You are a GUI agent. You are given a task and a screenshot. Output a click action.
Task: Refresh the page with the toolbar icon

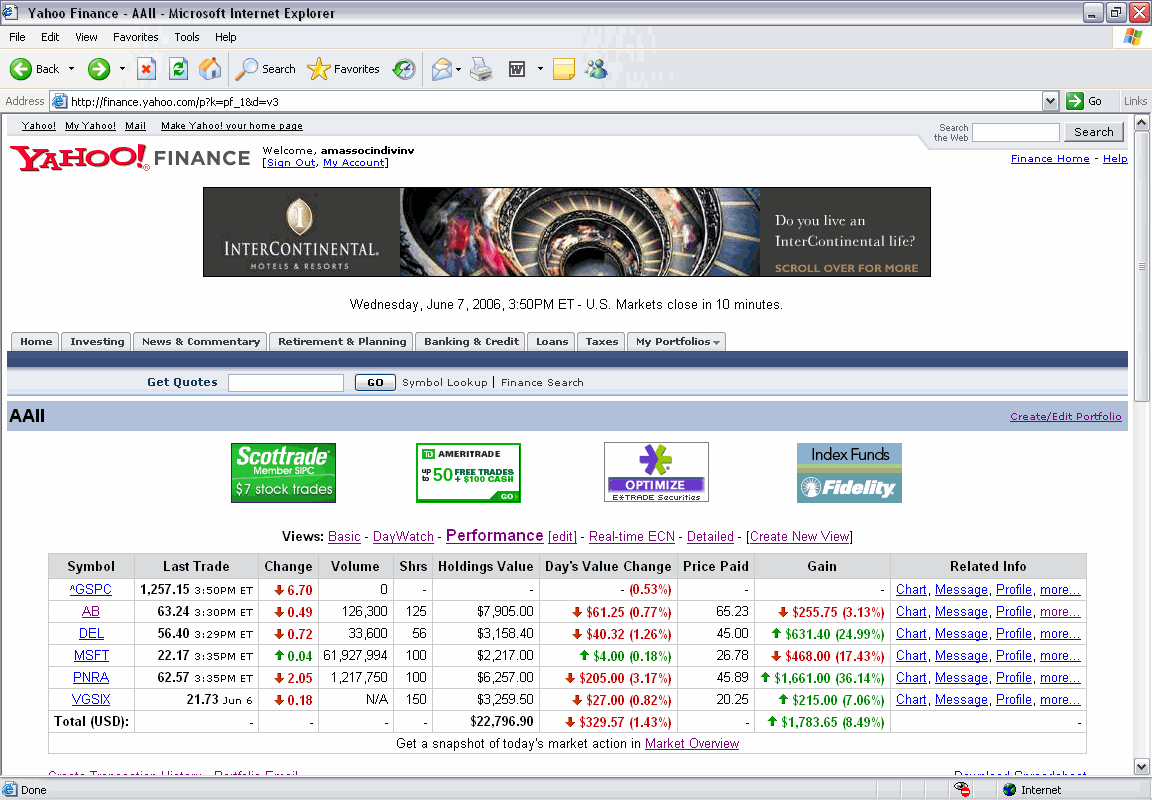[178, 69]
